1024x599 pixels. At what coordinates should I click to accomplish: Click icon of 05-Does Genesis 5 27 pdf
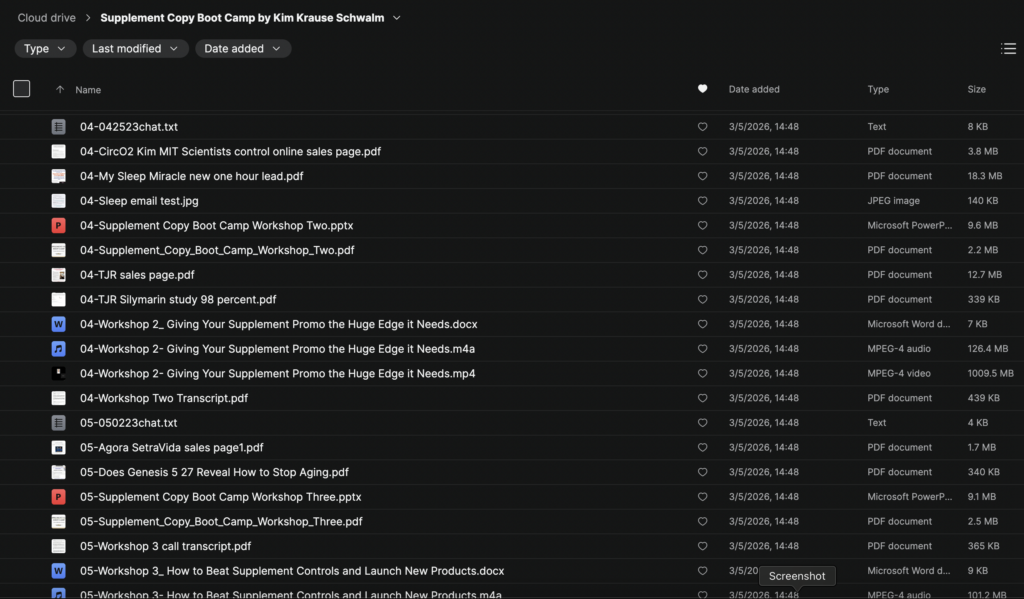tap(58, 472)
